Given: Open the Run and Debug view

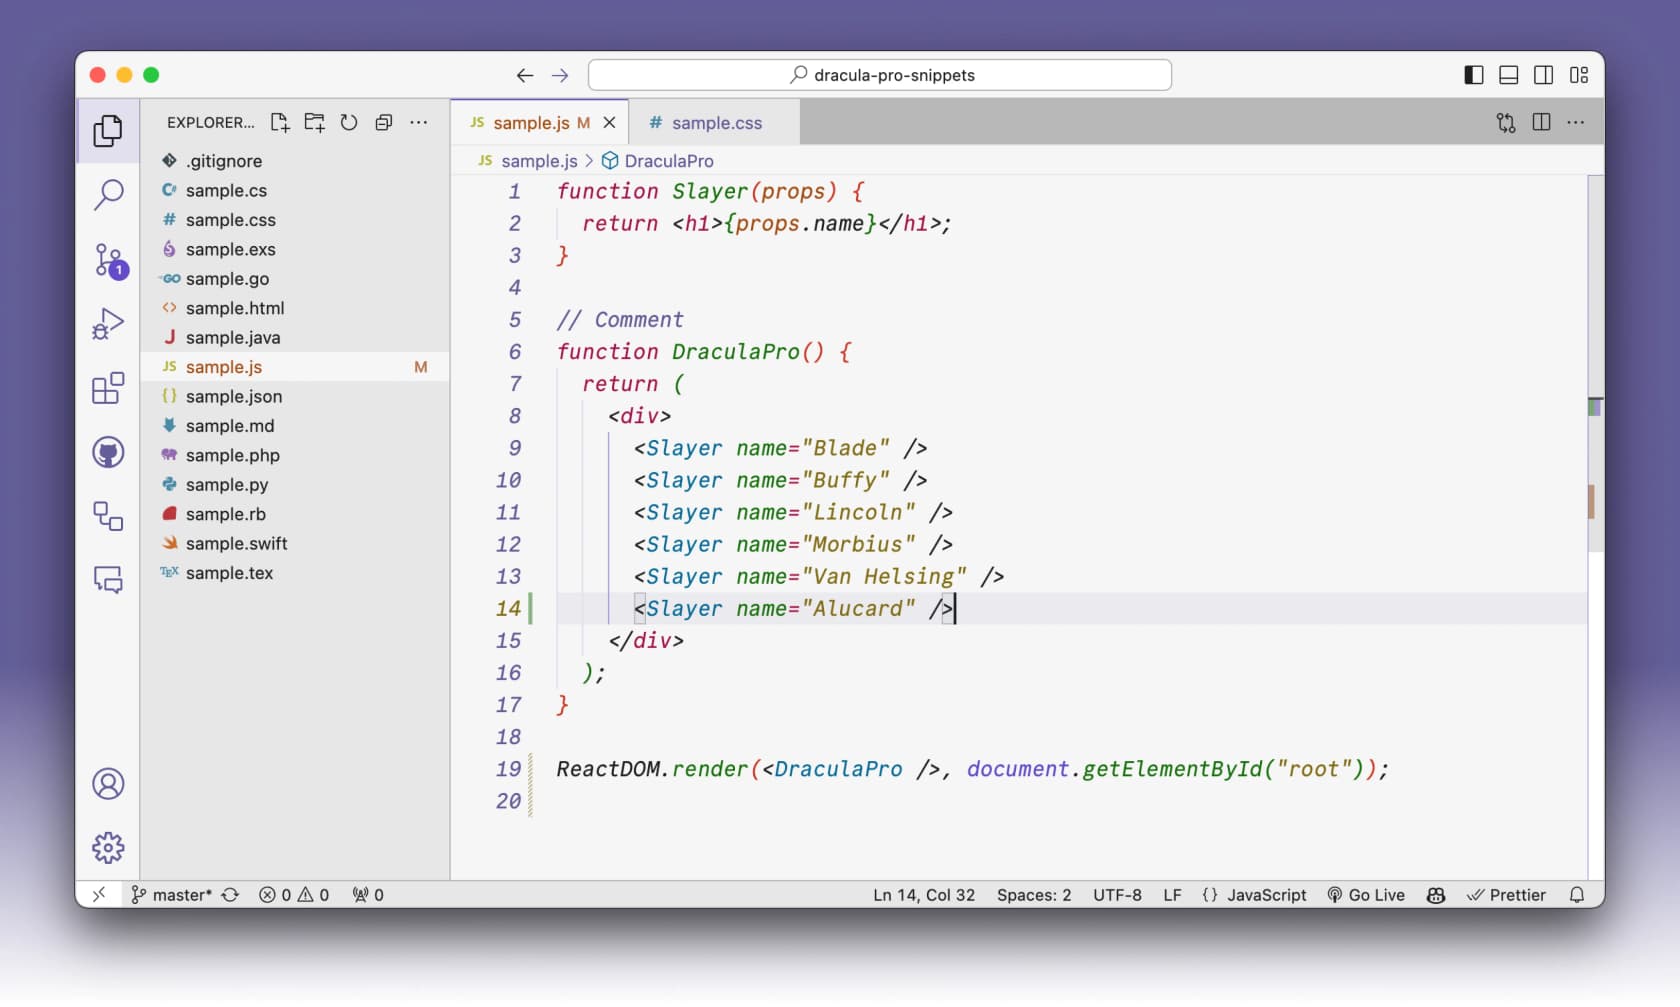Looking at the screenshot, I should [107, 323].
